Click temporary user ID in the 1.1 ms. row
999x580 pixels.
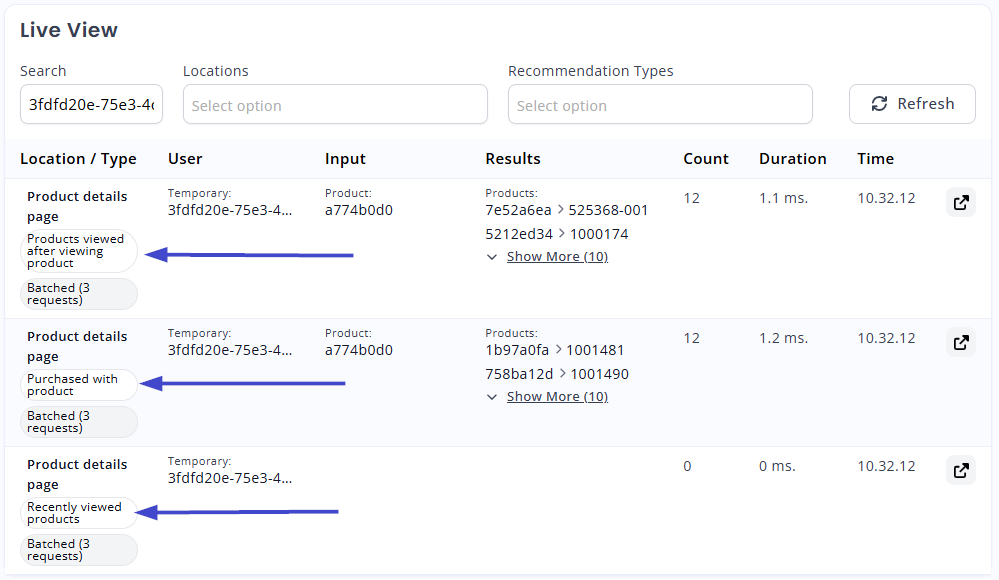coord(230,210)
